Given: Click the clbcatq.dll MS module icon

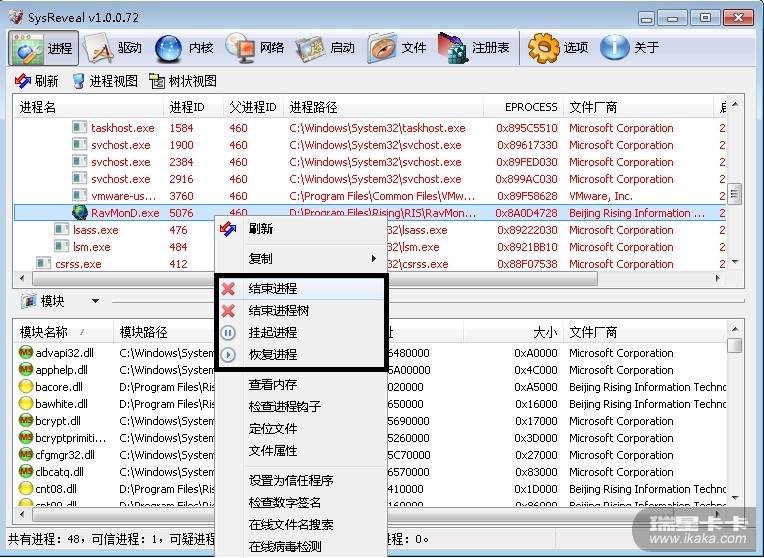Looking at the screenshot, I should [25, 471].
